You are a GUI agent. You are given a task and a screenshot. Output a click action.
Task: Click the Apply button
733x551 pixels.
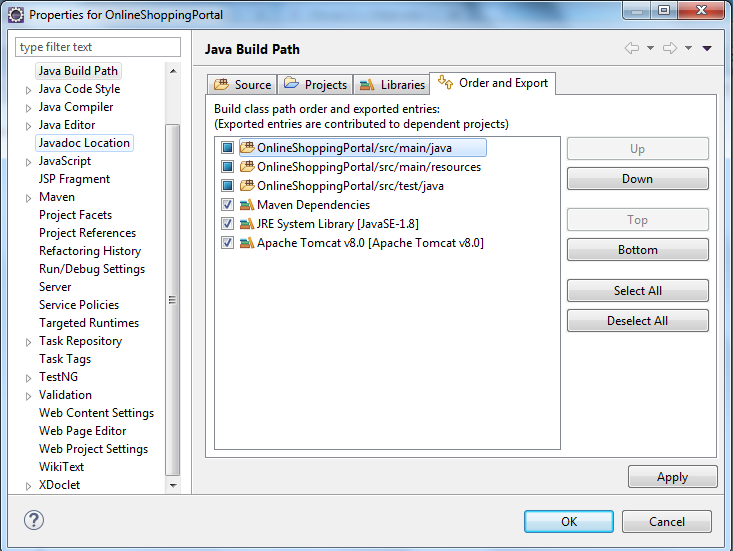coord(673,477)
